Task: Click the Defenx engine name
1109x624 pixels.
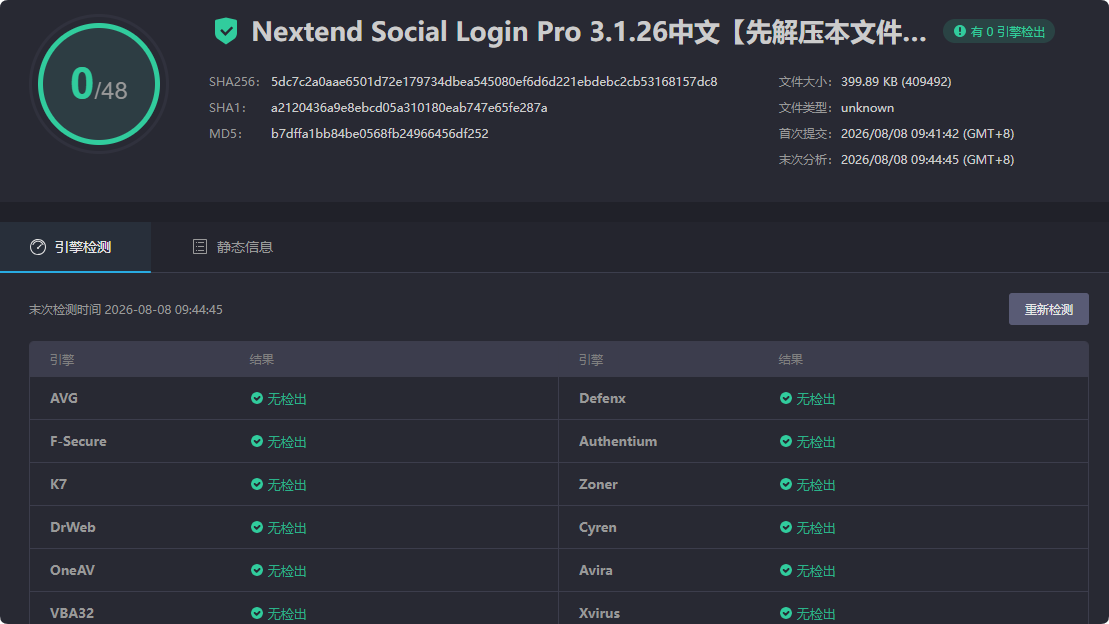Action: pyautogui.click(x=602, y=398)
